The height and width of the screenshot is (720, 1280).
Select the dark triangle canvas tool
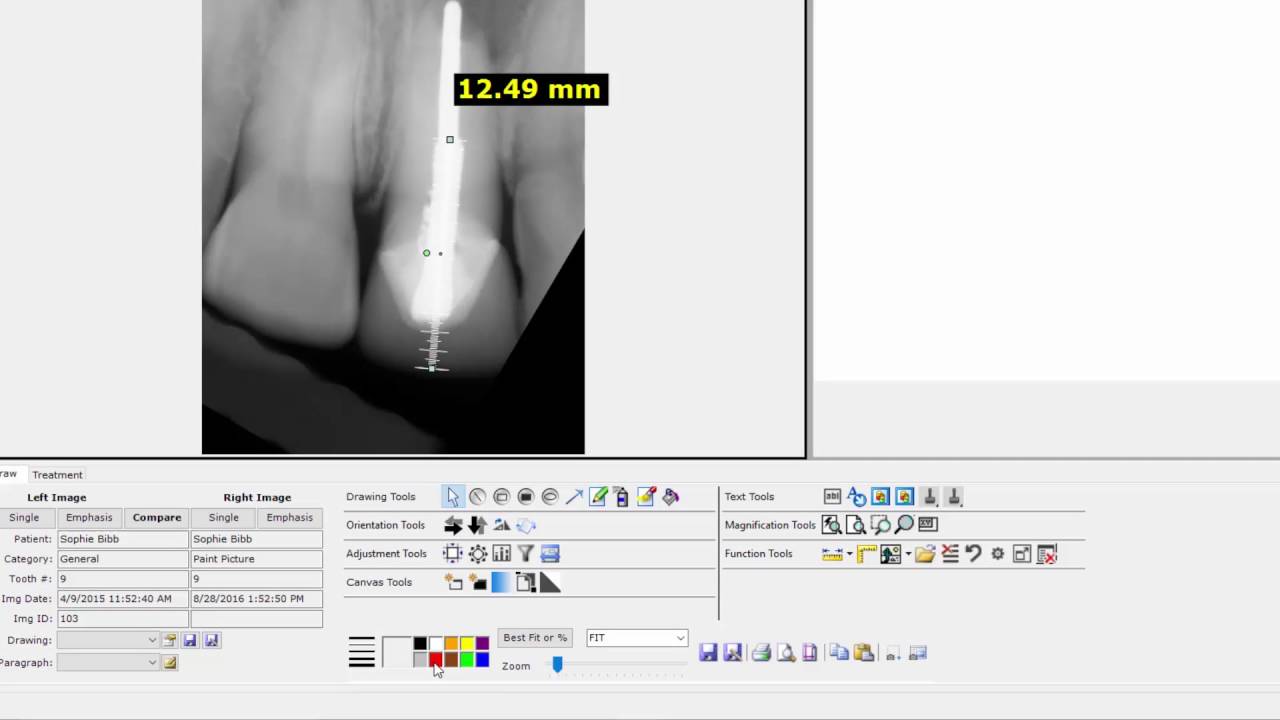tap(550, 582)
